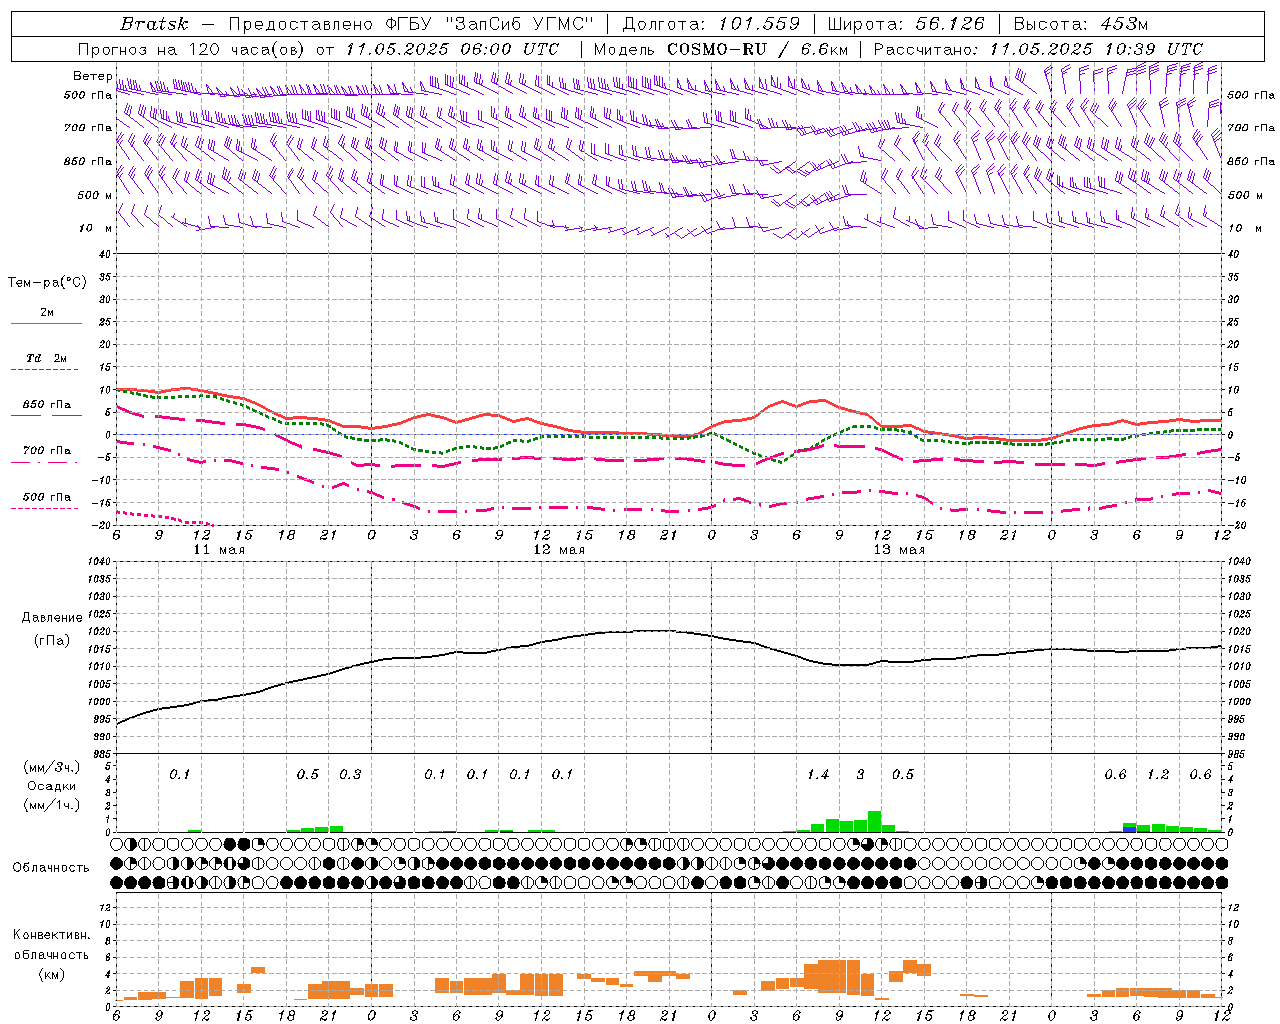Click the (км) unit under convective label
This screenshot has width=1280, height=1024.
click(51, 974)
